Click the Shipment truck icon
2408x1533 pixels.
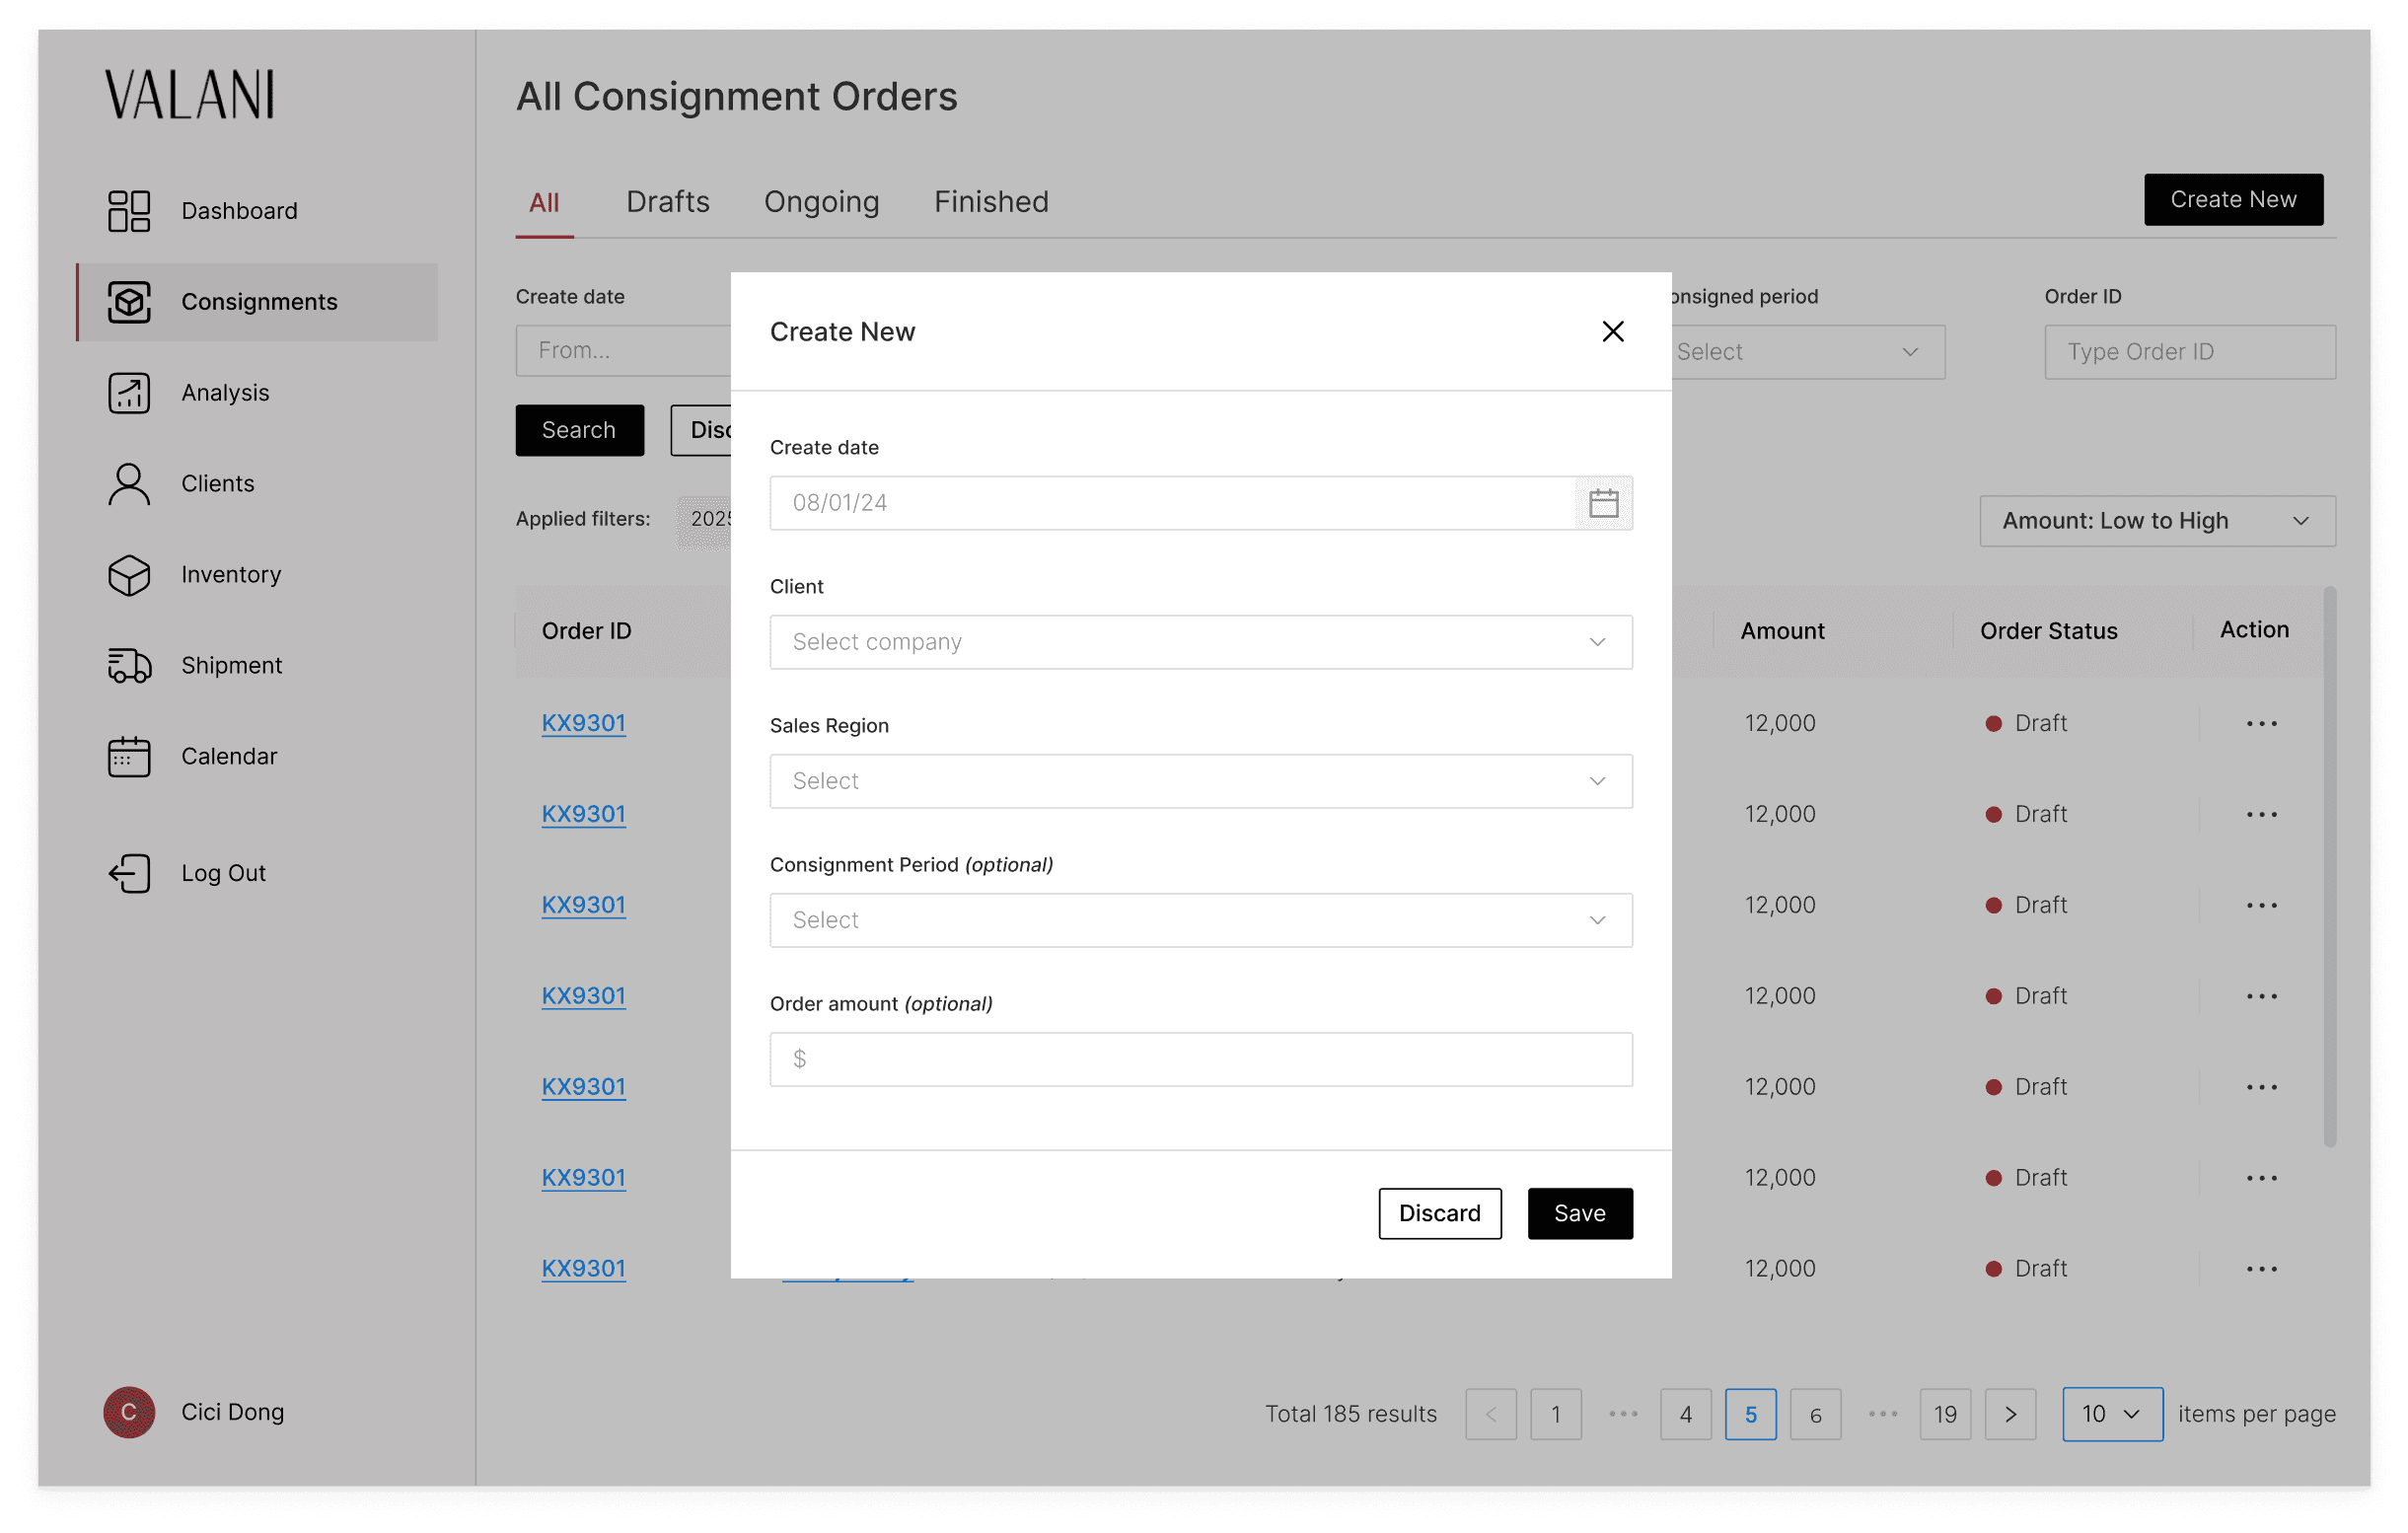pyautogui.click(x=129, y=666)
